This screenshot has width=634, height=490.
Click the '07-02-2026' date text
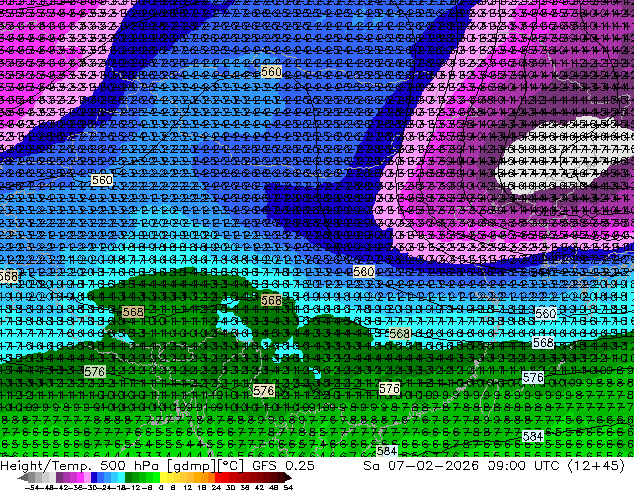pyautogui.click(x=433, y=466)
